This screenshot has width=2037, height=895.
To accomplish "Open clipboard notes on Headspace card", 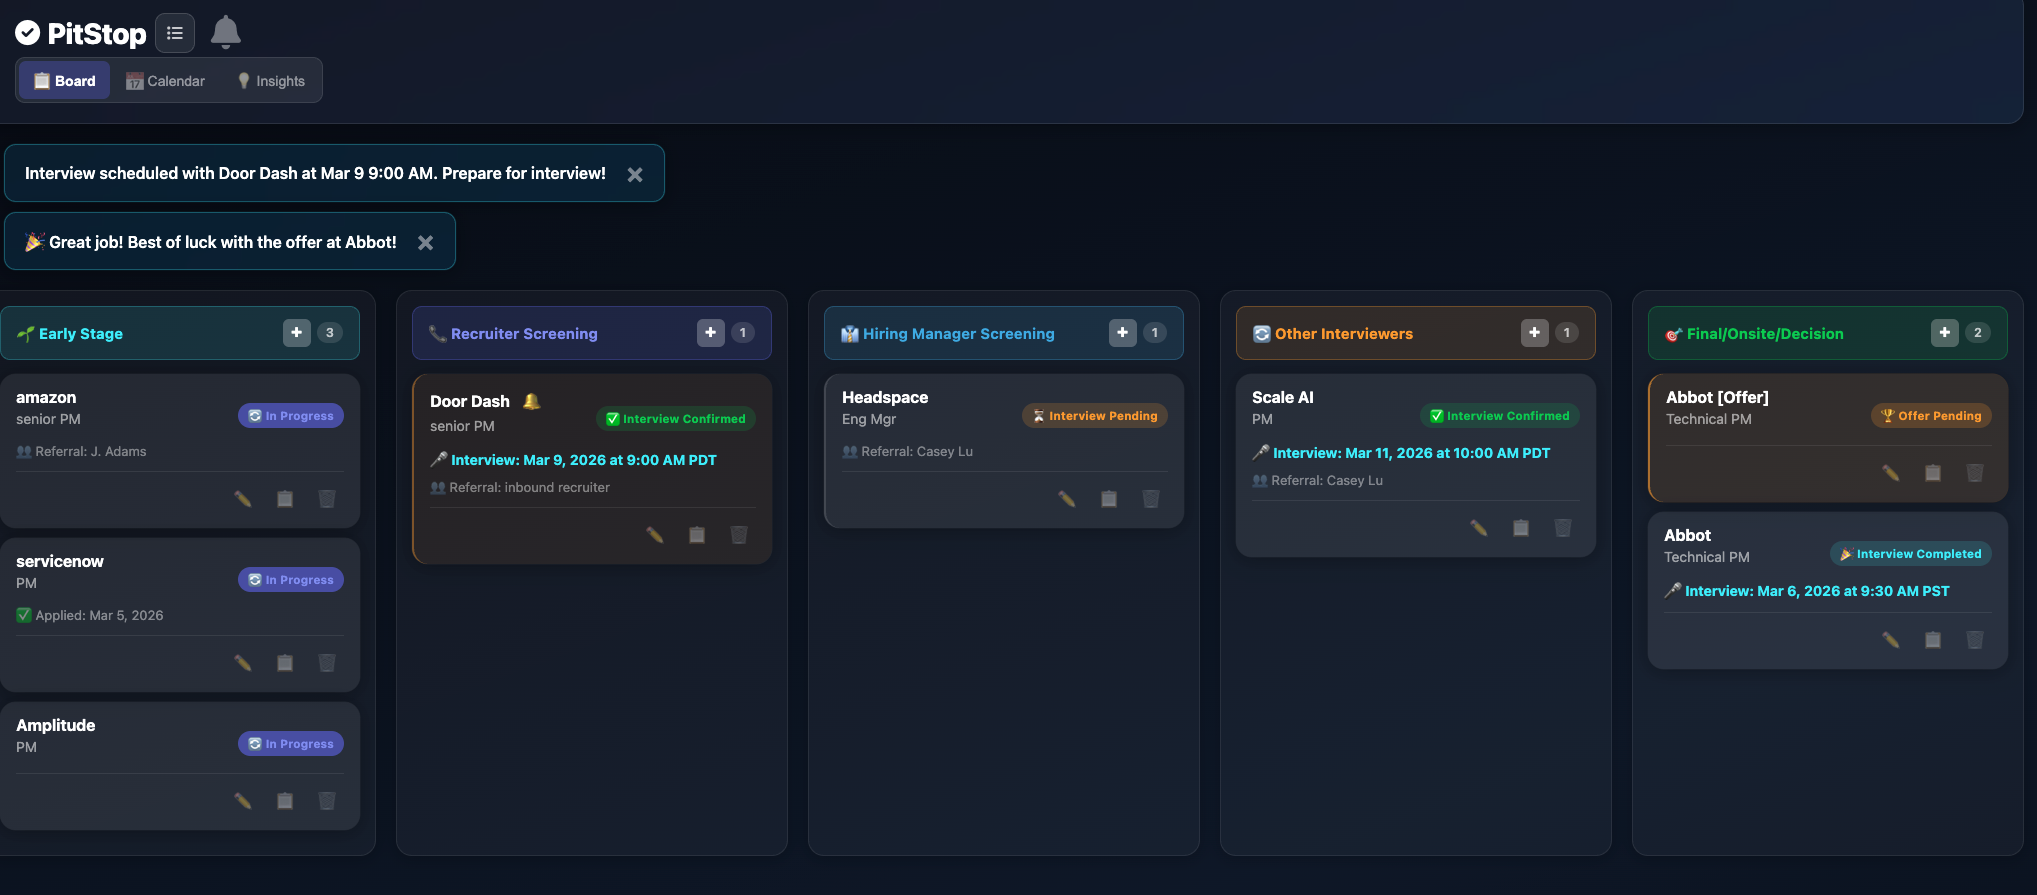I will [1109, 498].
